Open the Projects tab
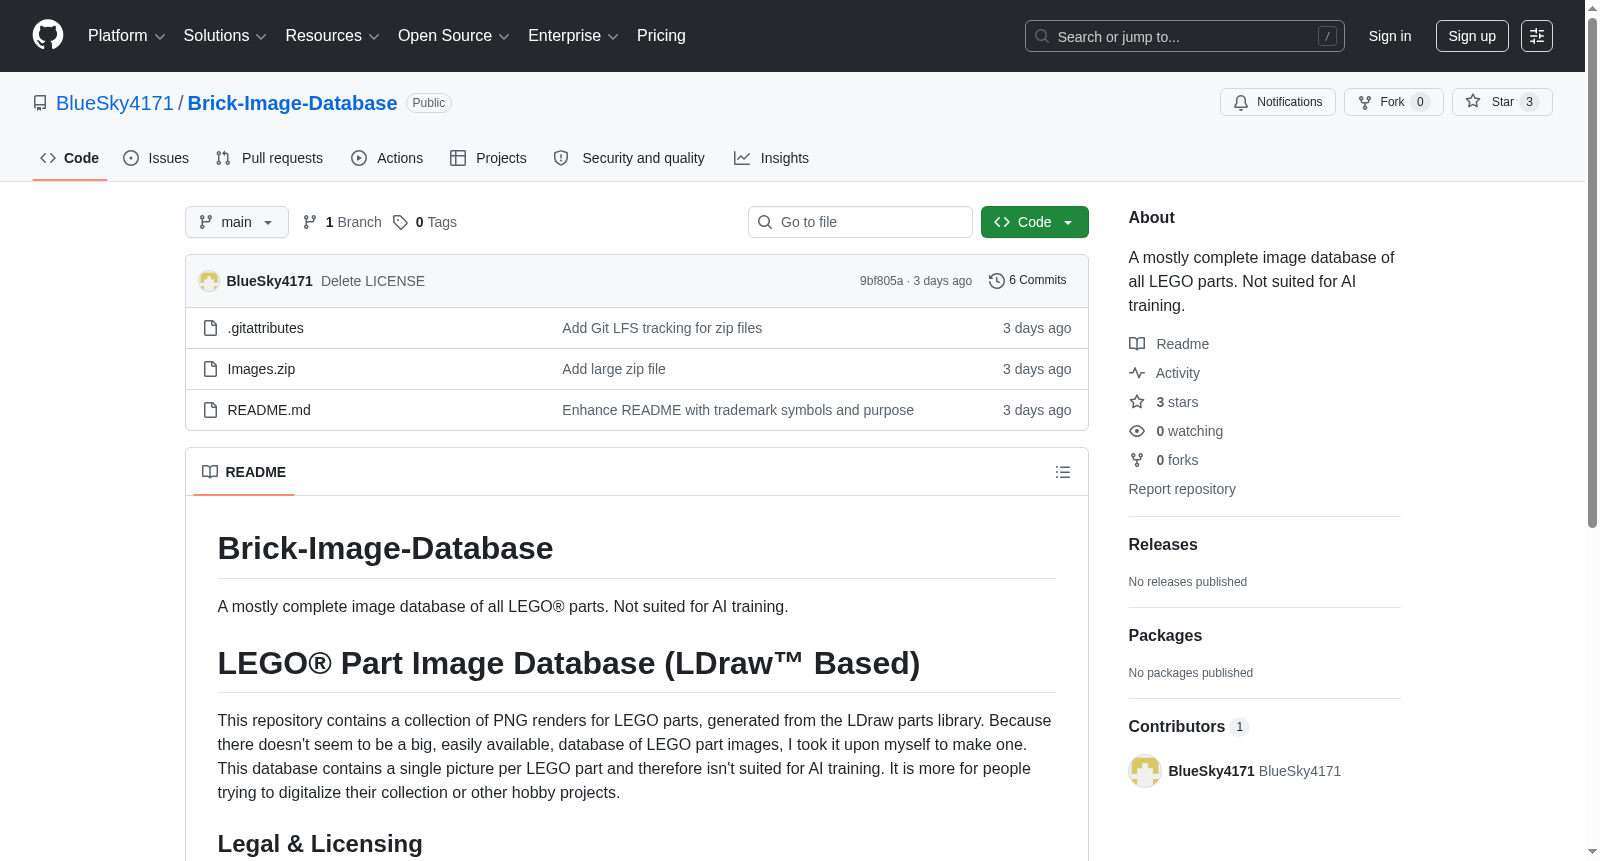 pyautogui.click(x=488, y=158)
